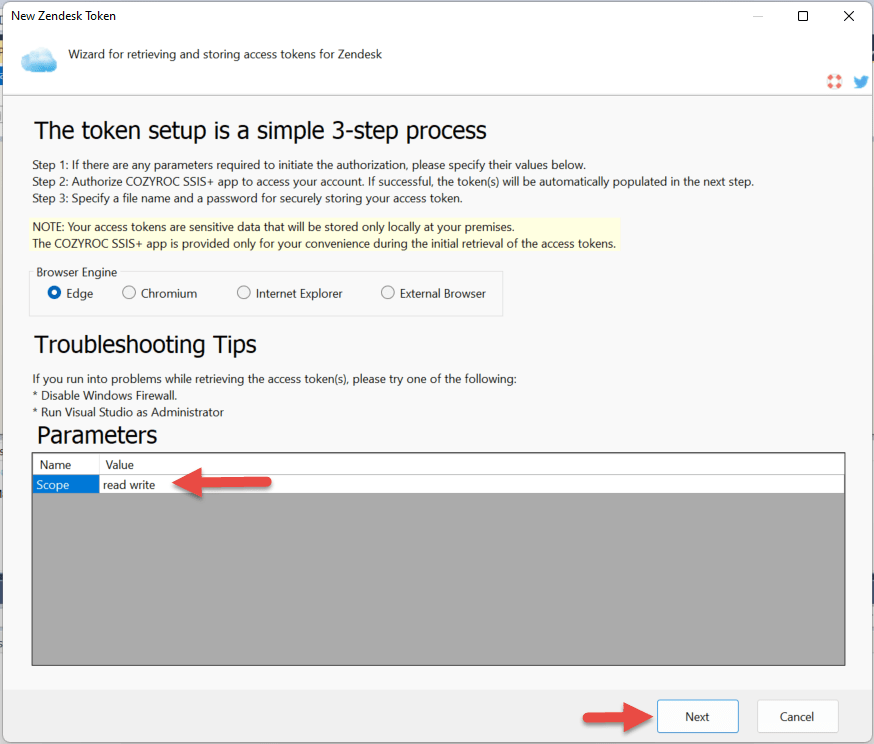This screenshot has height=744, width=874.
Task: Click the Value column header
Action: point(472,465)
